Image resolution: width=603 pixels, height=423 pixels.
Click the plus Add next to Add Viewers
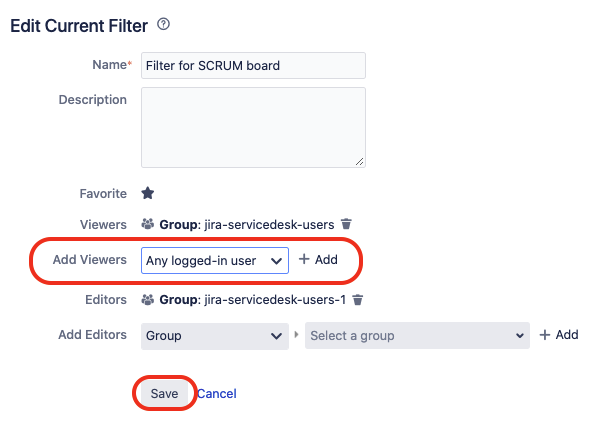[318, 260]
